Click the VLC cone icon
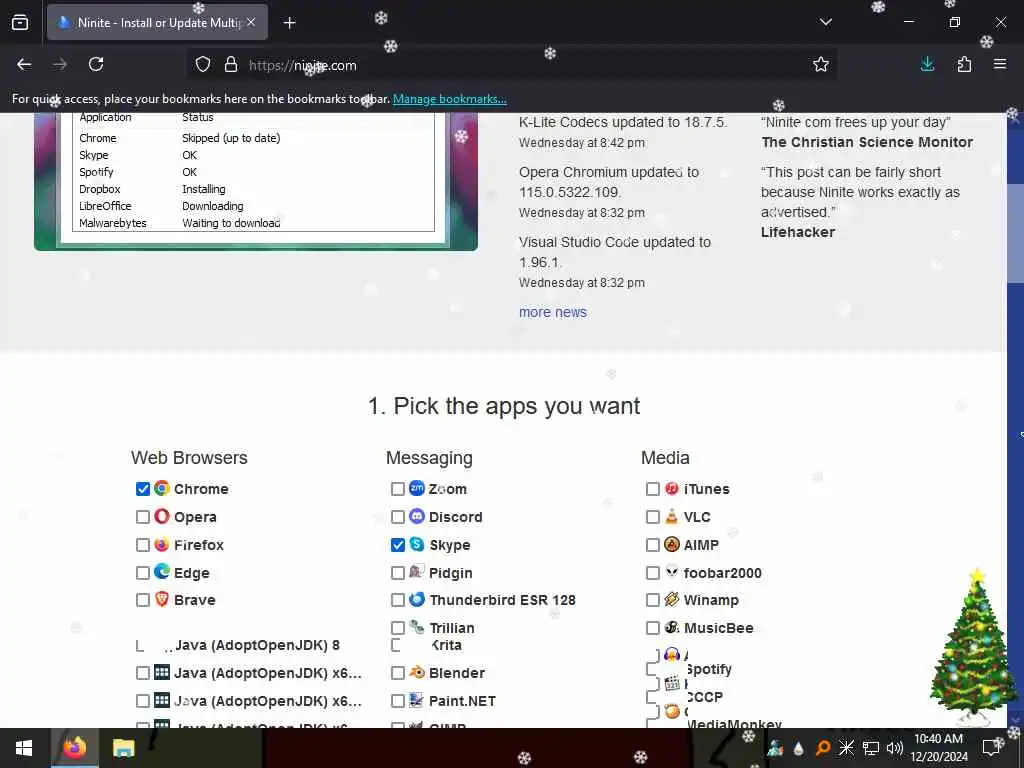 (x=671, y=517)
